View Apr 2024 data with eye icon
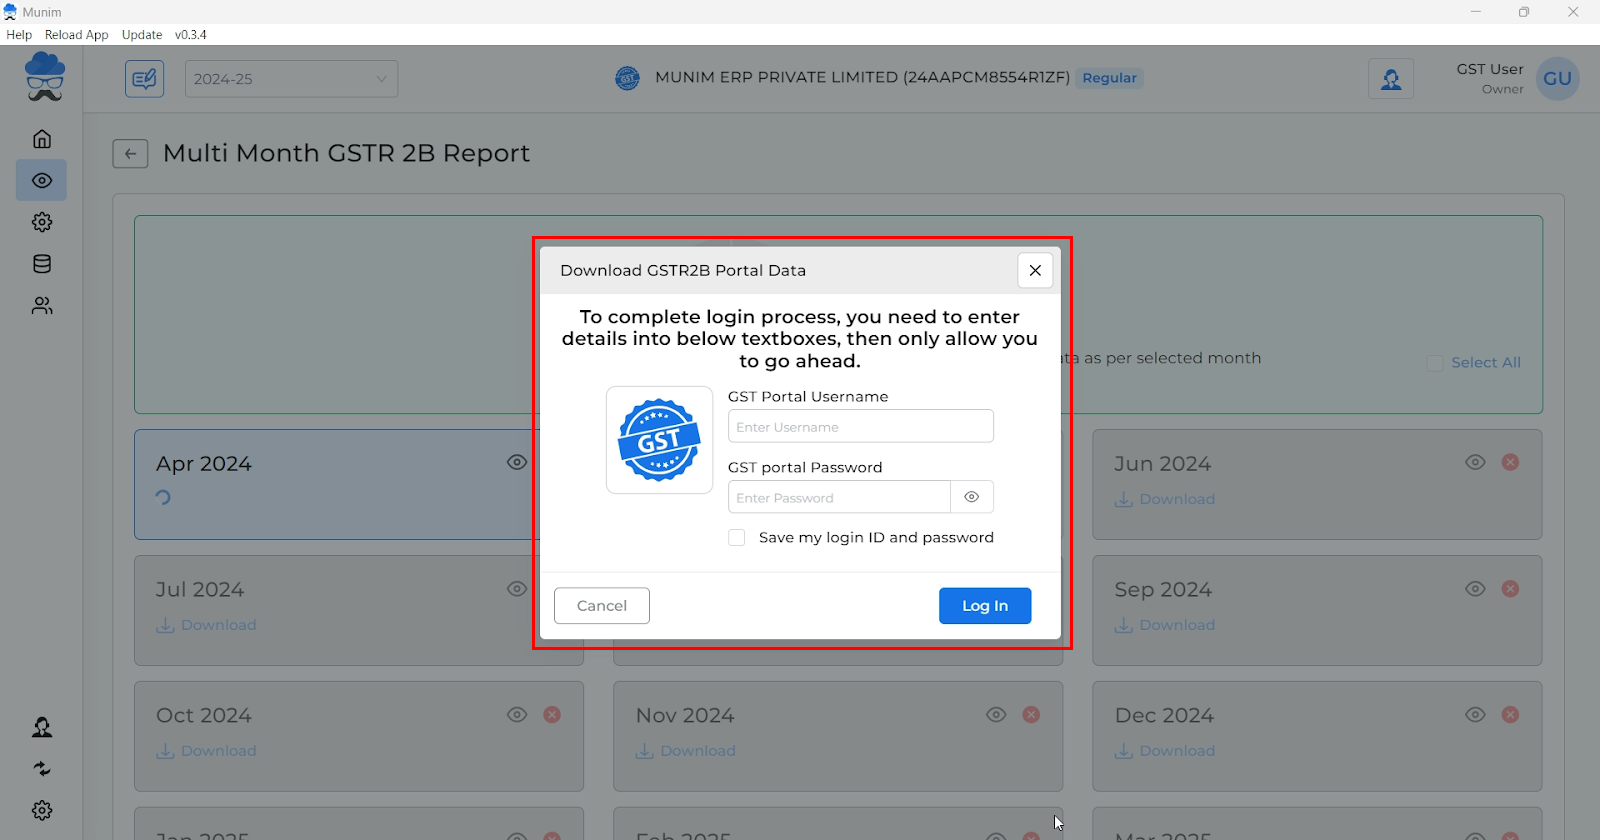Viewport: 1600px width, 840px height. tap(517, 462)
